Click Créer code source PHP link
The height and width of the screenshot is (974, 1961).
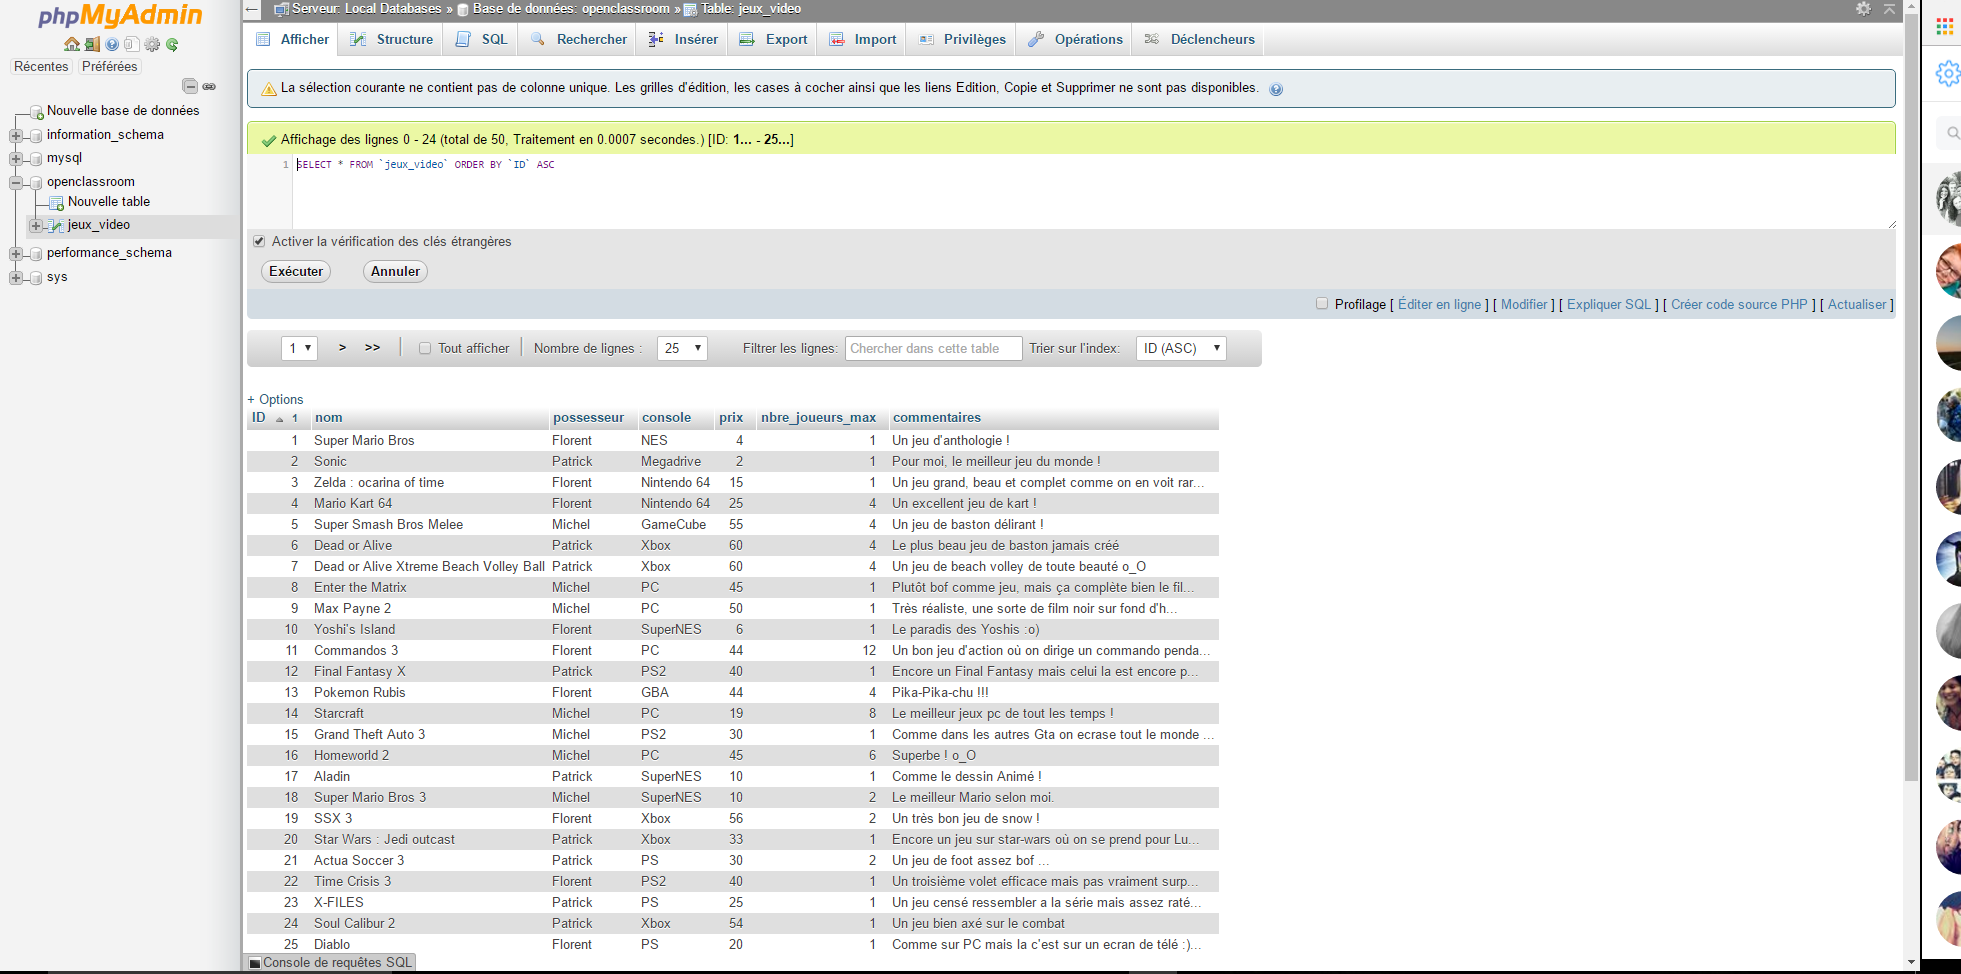(1739, 304)
